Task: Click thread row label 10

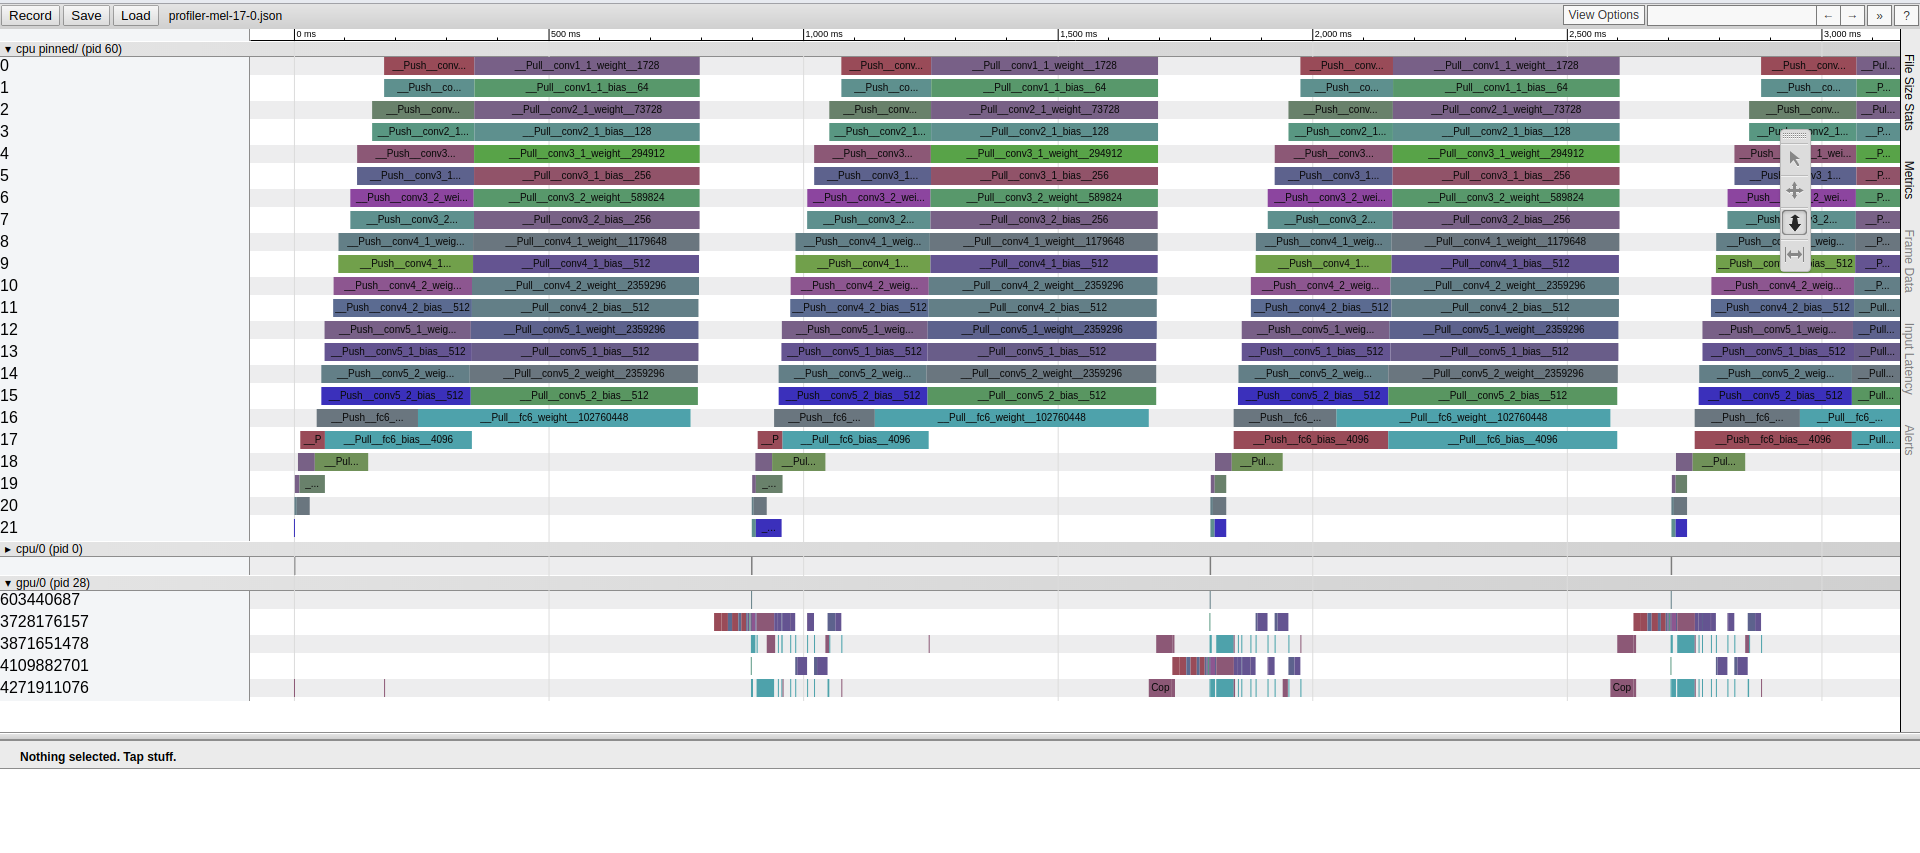Action: pyautogui.click(x=9, y=286)
